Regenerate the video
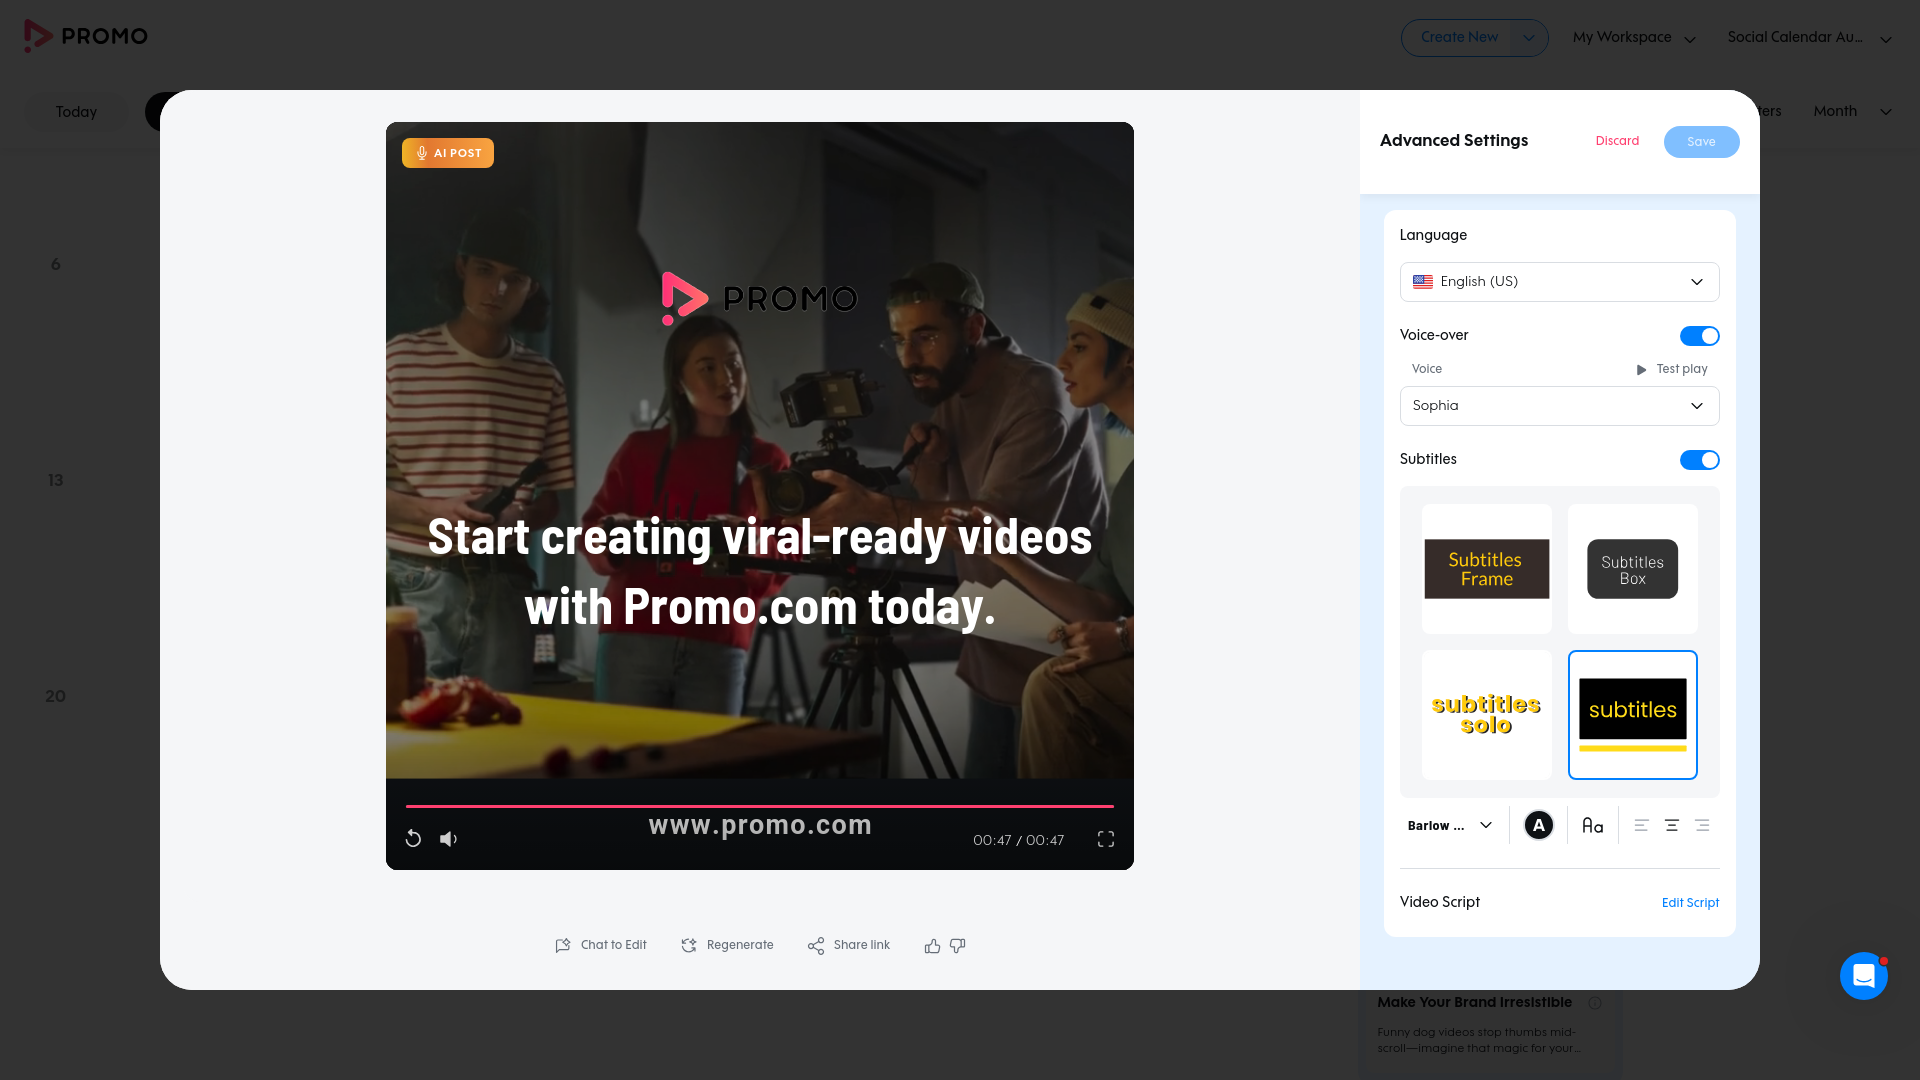The image size is (1920, 1080). [727, 945]
